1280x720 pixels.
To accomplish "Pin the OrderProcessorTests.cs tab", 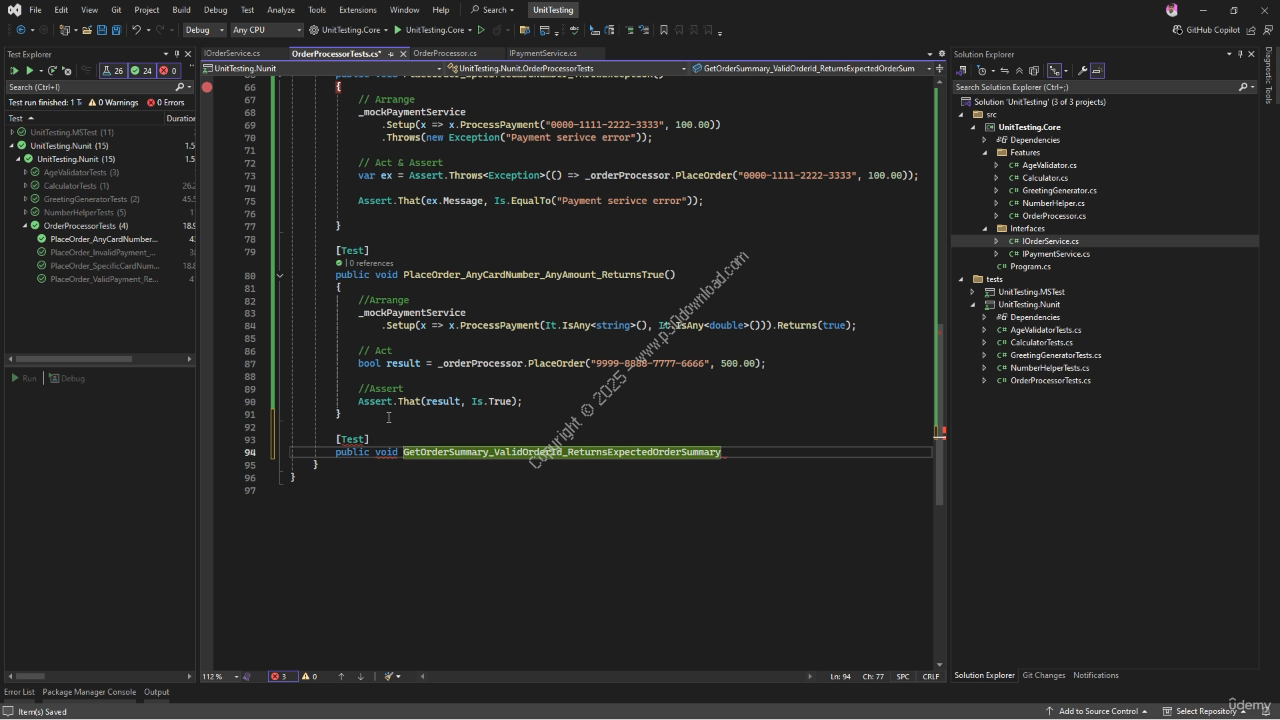I will tap(391, 53).
